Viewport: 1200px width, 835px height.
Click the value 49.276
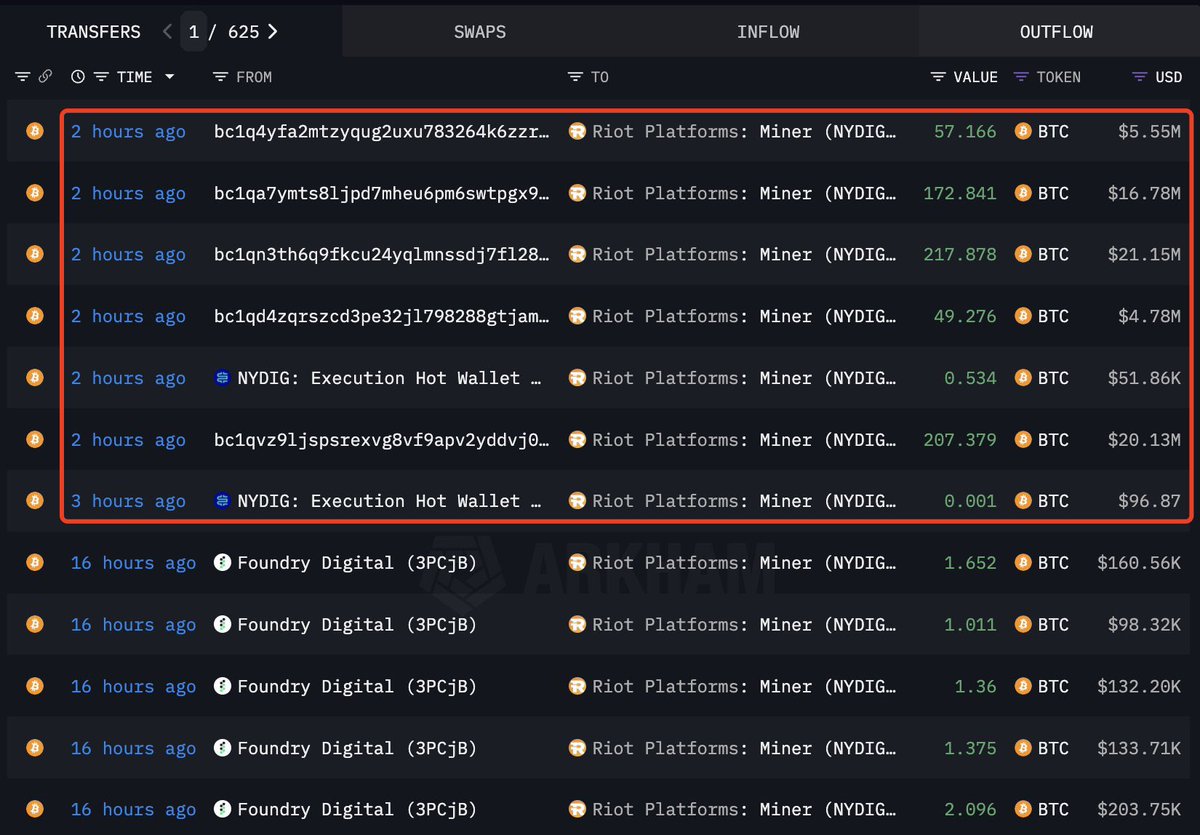(x=965, y=316)
